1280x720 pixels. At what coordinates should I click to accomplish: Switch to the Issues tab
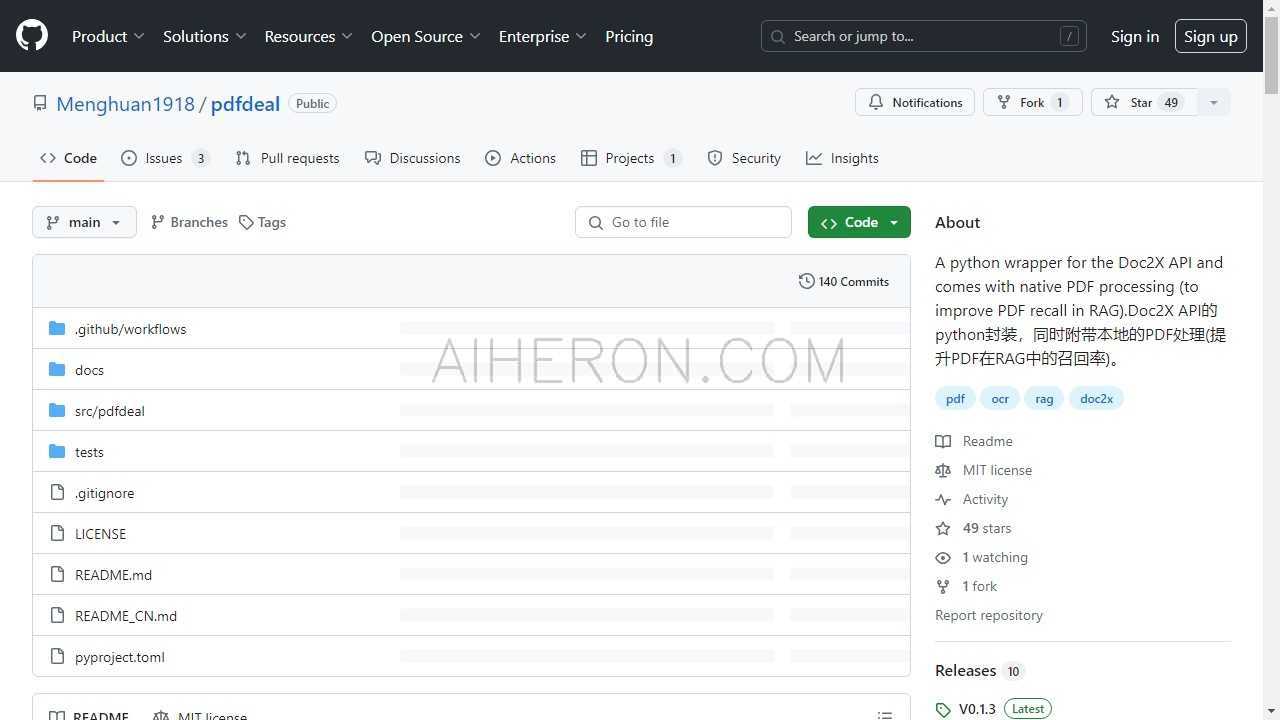(164, 158)
